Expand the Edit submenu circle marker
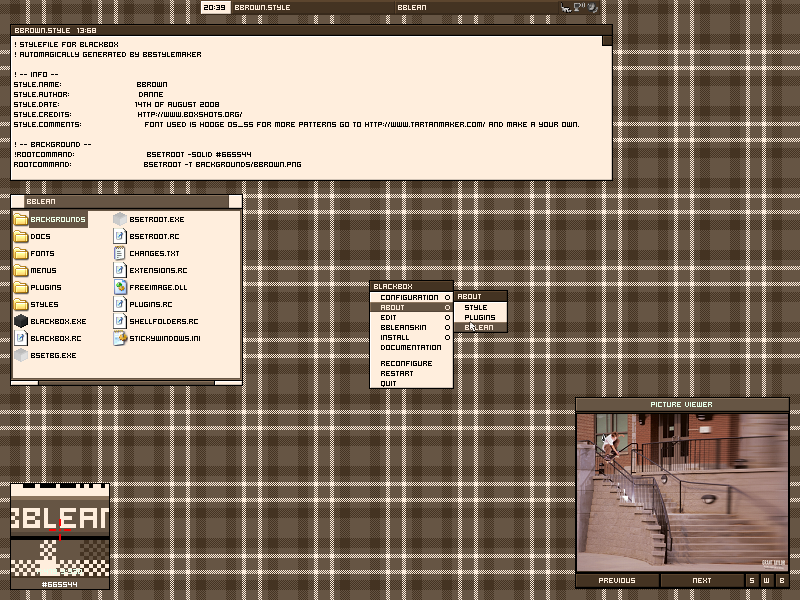Viewport: 800px width, 600px height. [447, 317]
